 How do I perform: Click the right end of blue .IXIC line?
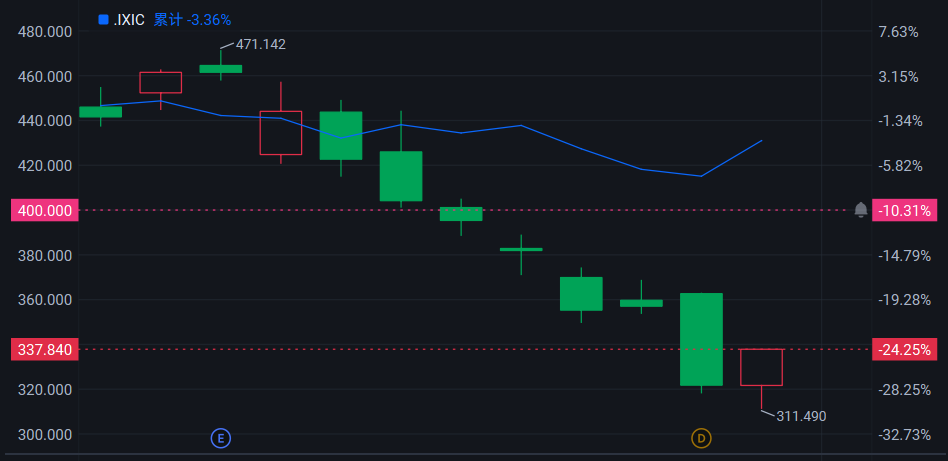[761, 141]
